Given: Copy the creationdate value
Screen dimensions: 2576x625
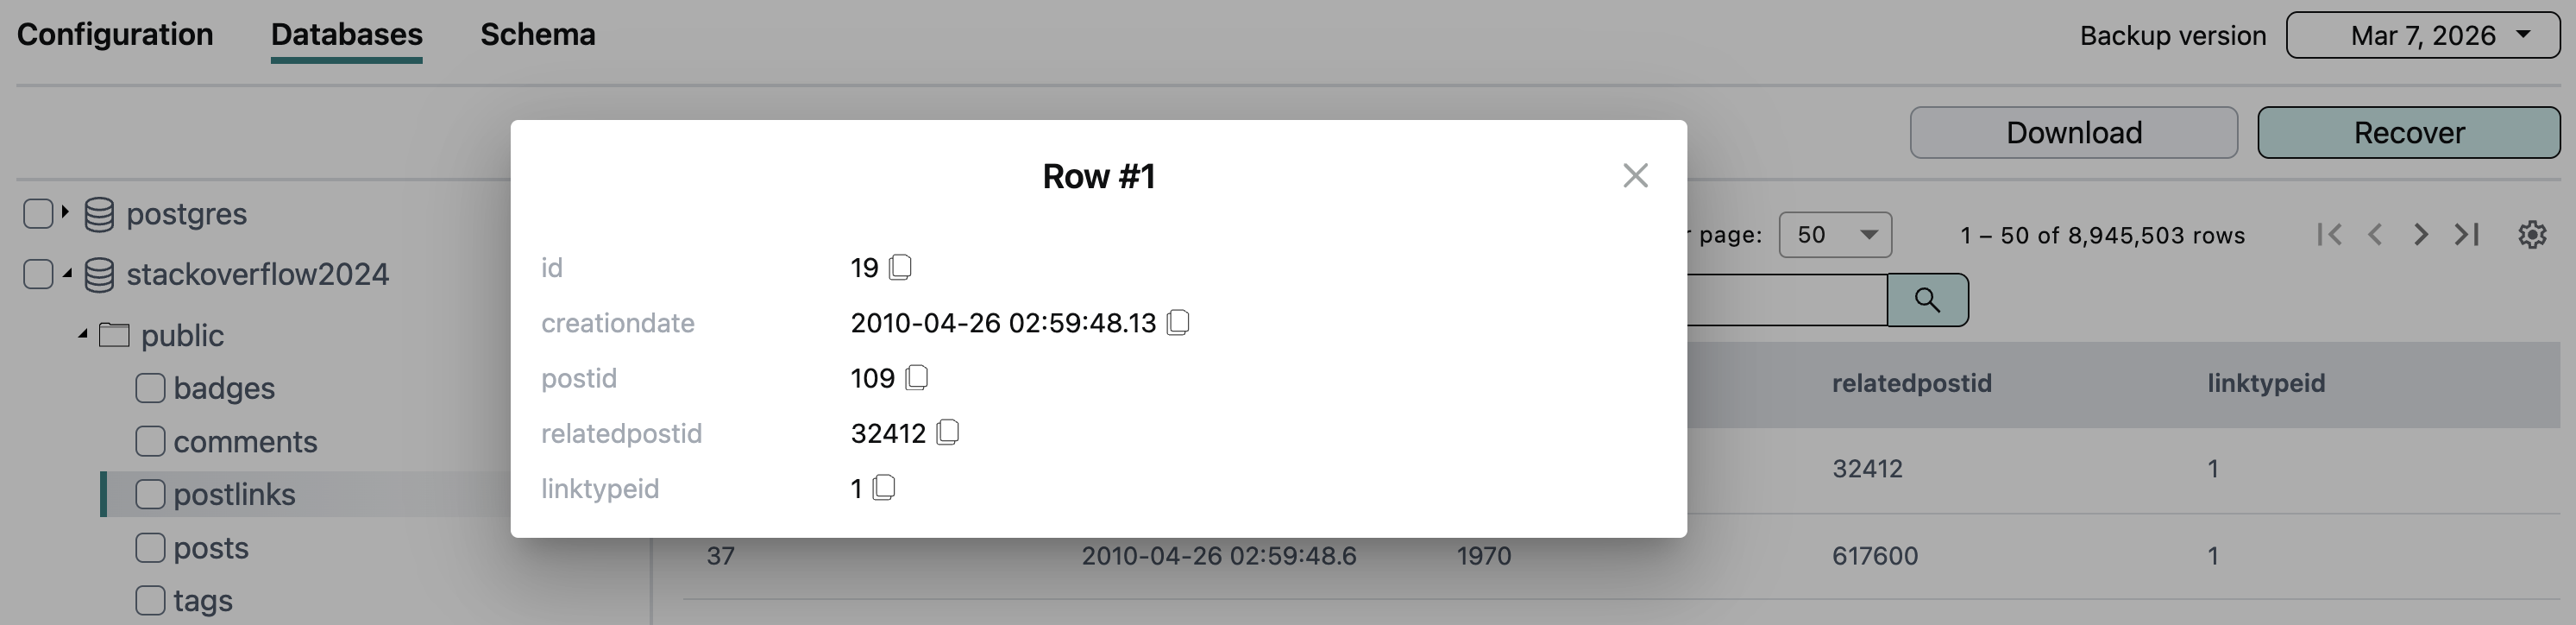Looking at the screenshot, I should point(1178,322).
